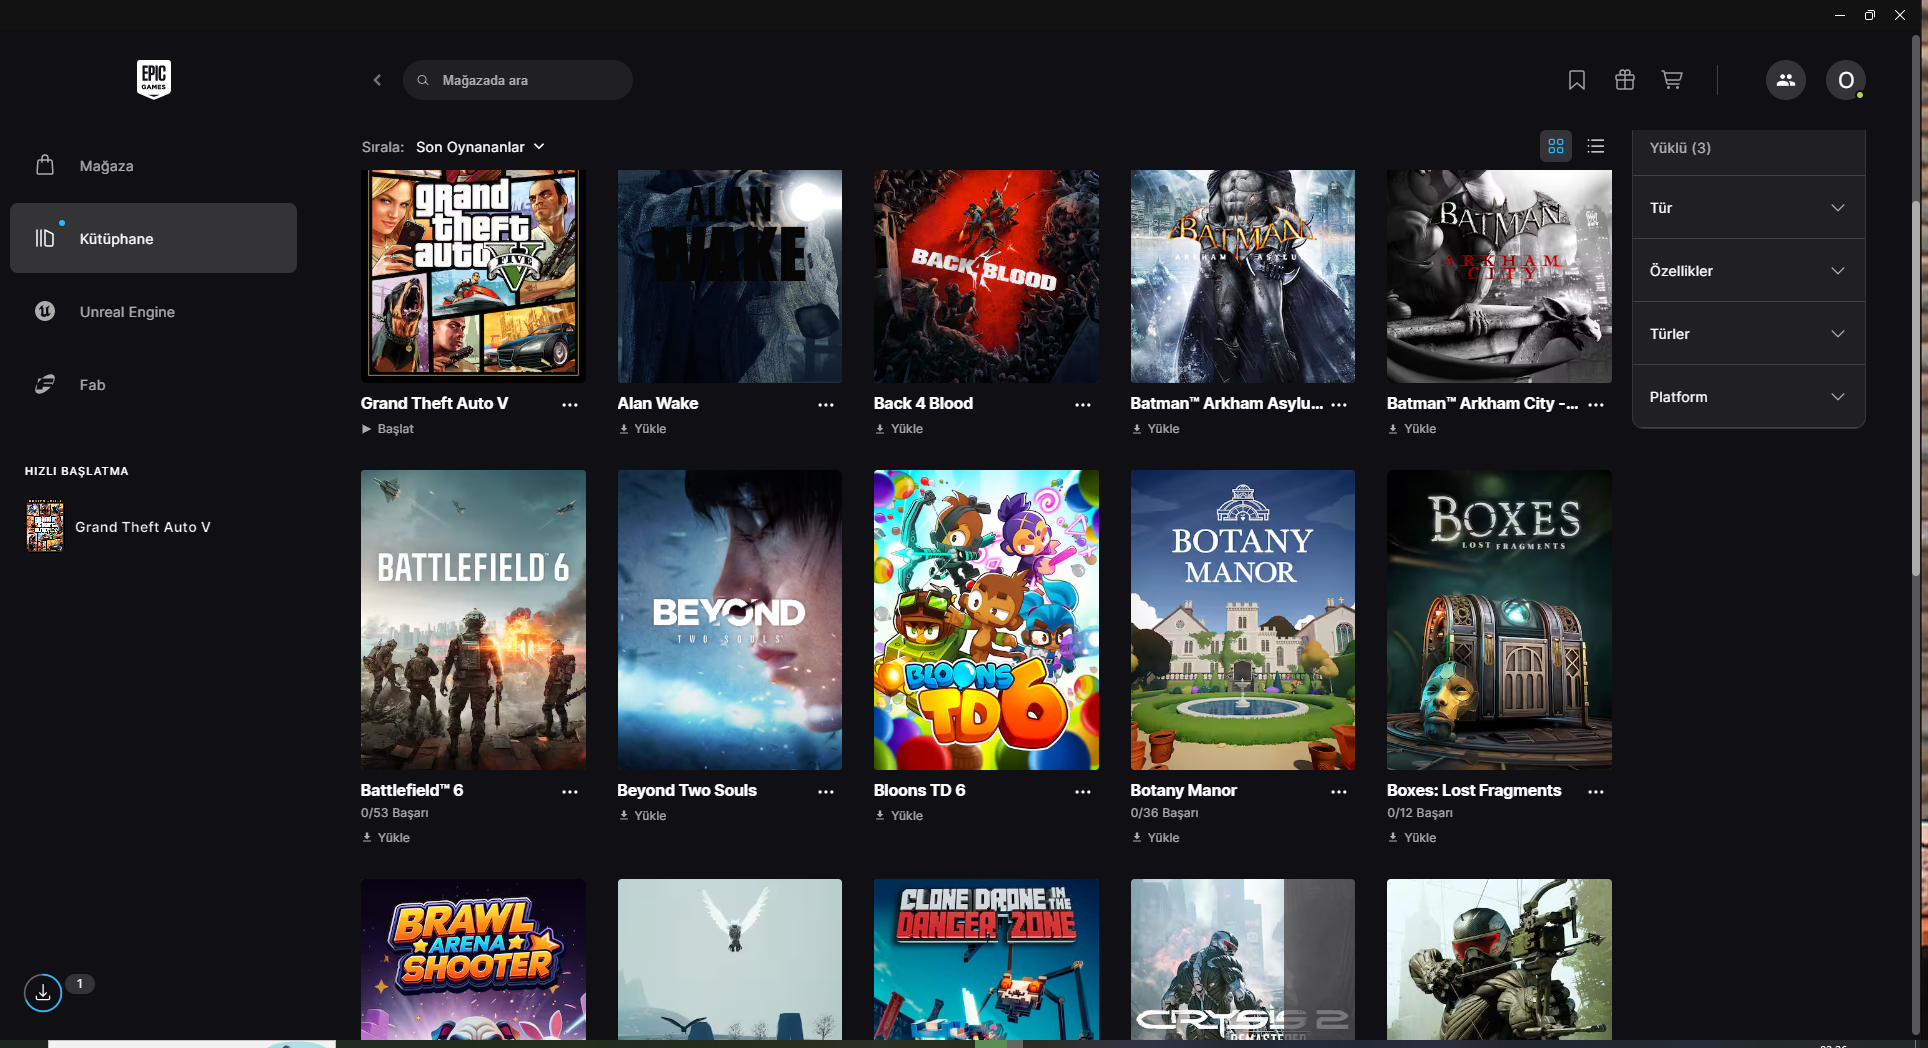
Task: Open the Boxes: Lost Fragments cover
Action: (1499, 620)
